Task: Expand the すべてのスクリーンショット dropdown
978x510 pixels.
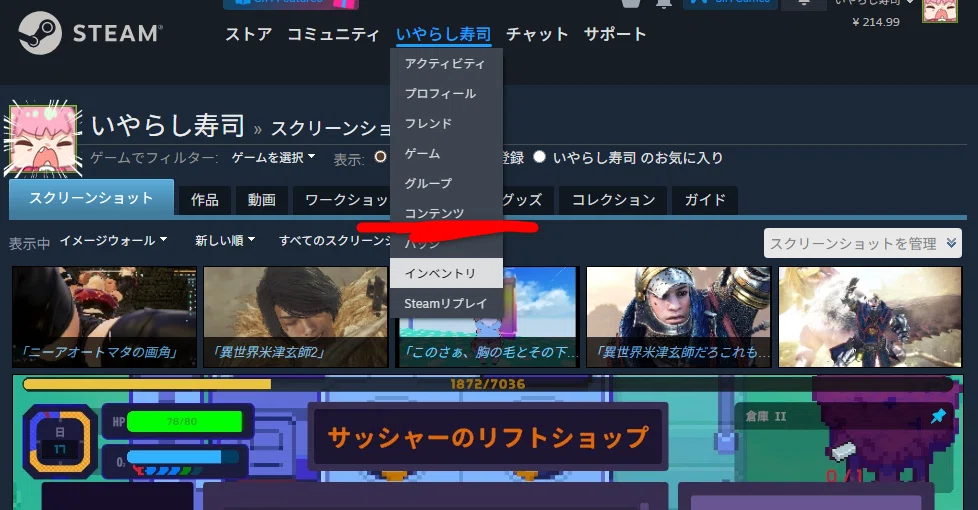Action: point(334,241)
